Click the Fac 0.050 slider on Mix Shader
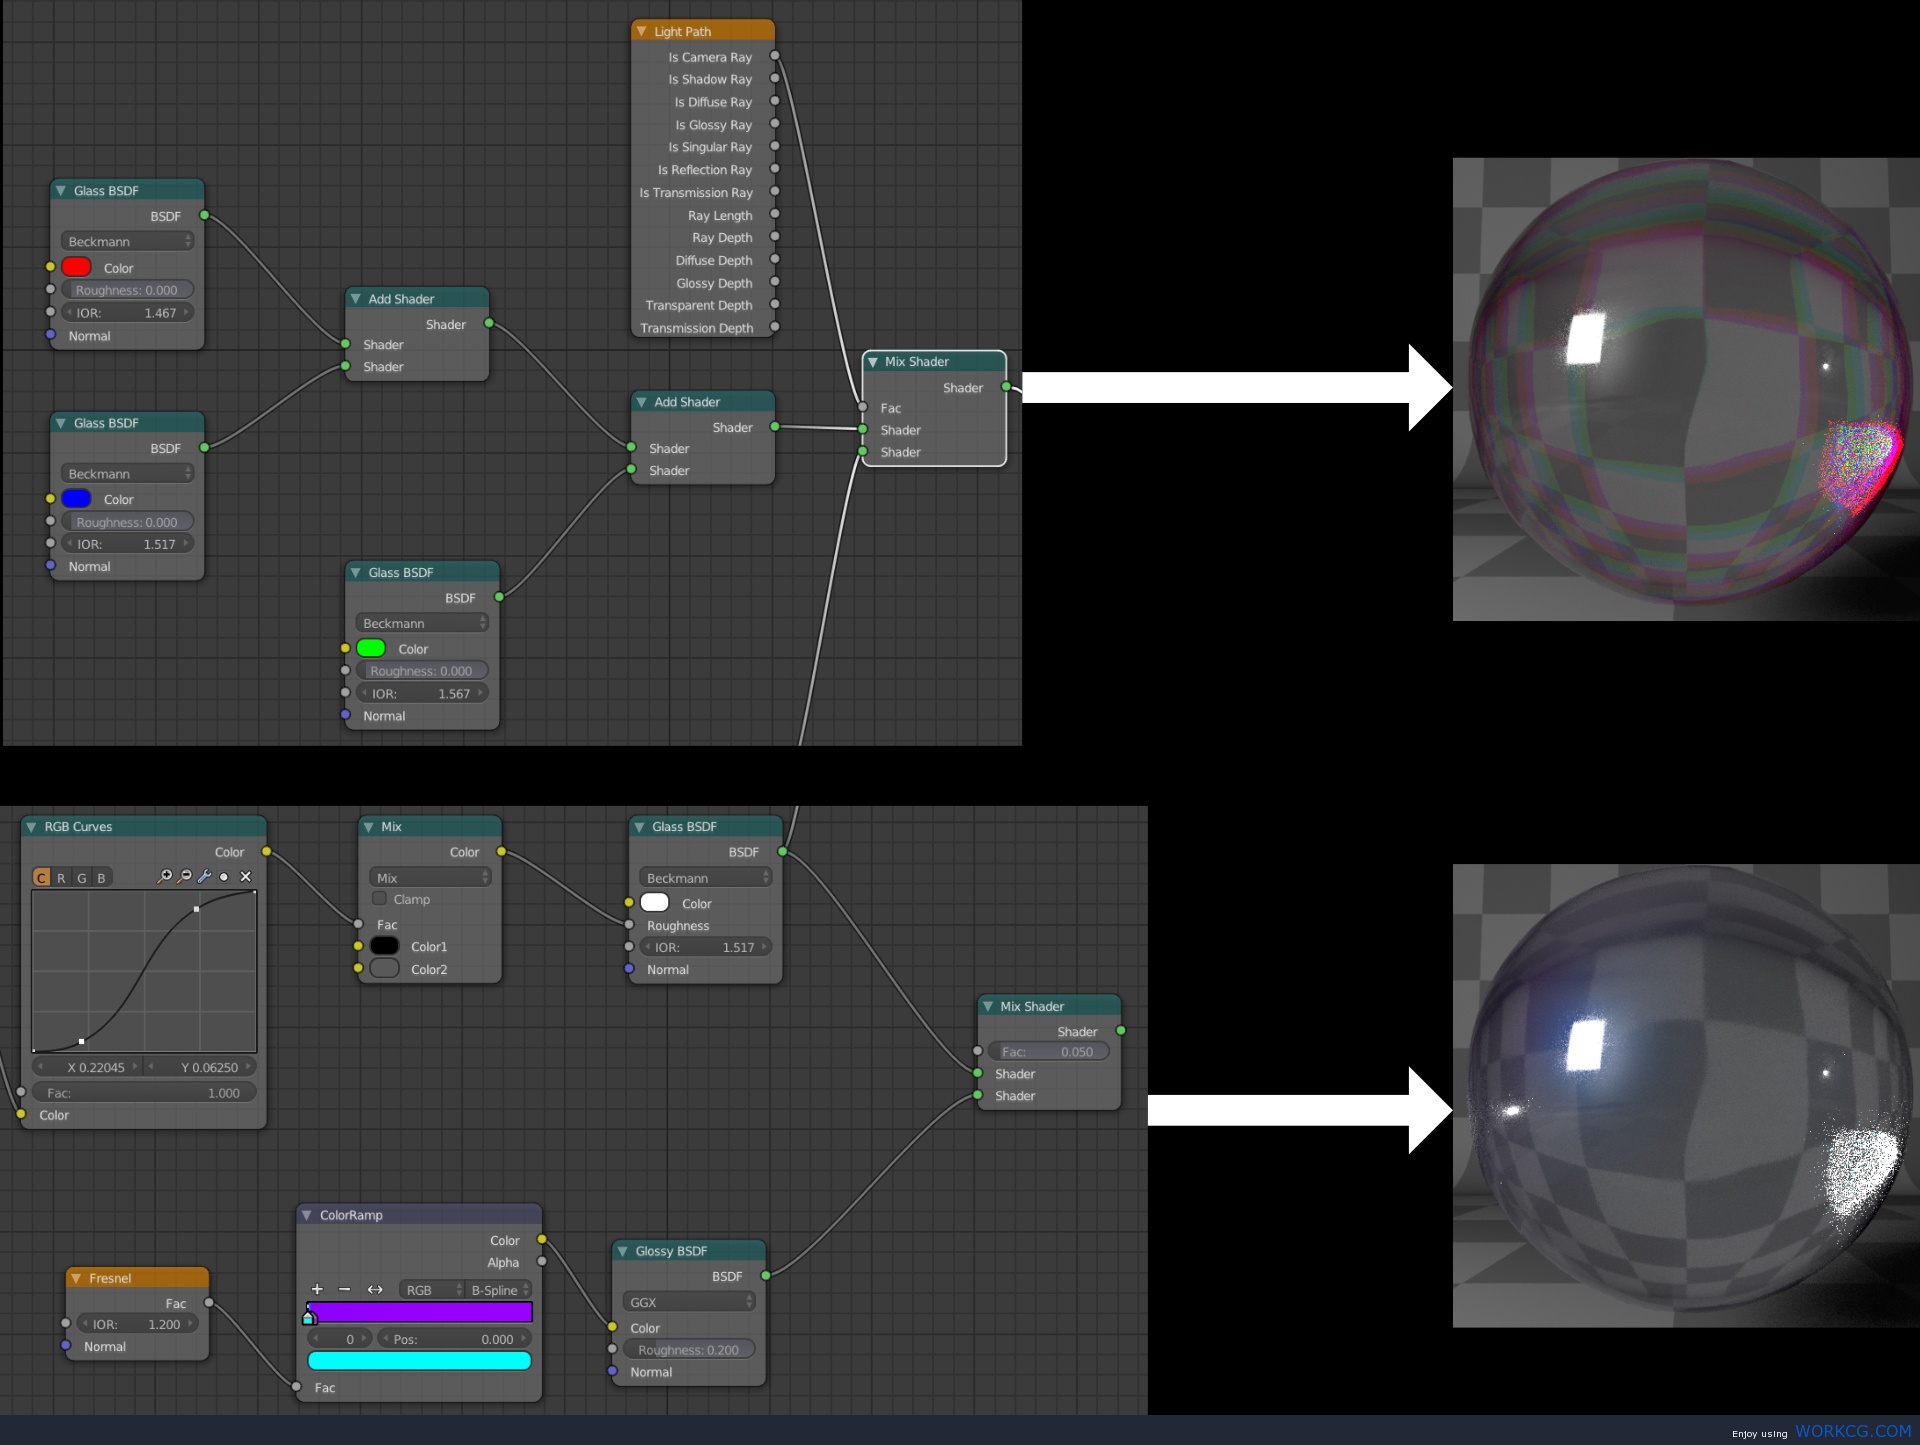 [x=1048, y=1051]
